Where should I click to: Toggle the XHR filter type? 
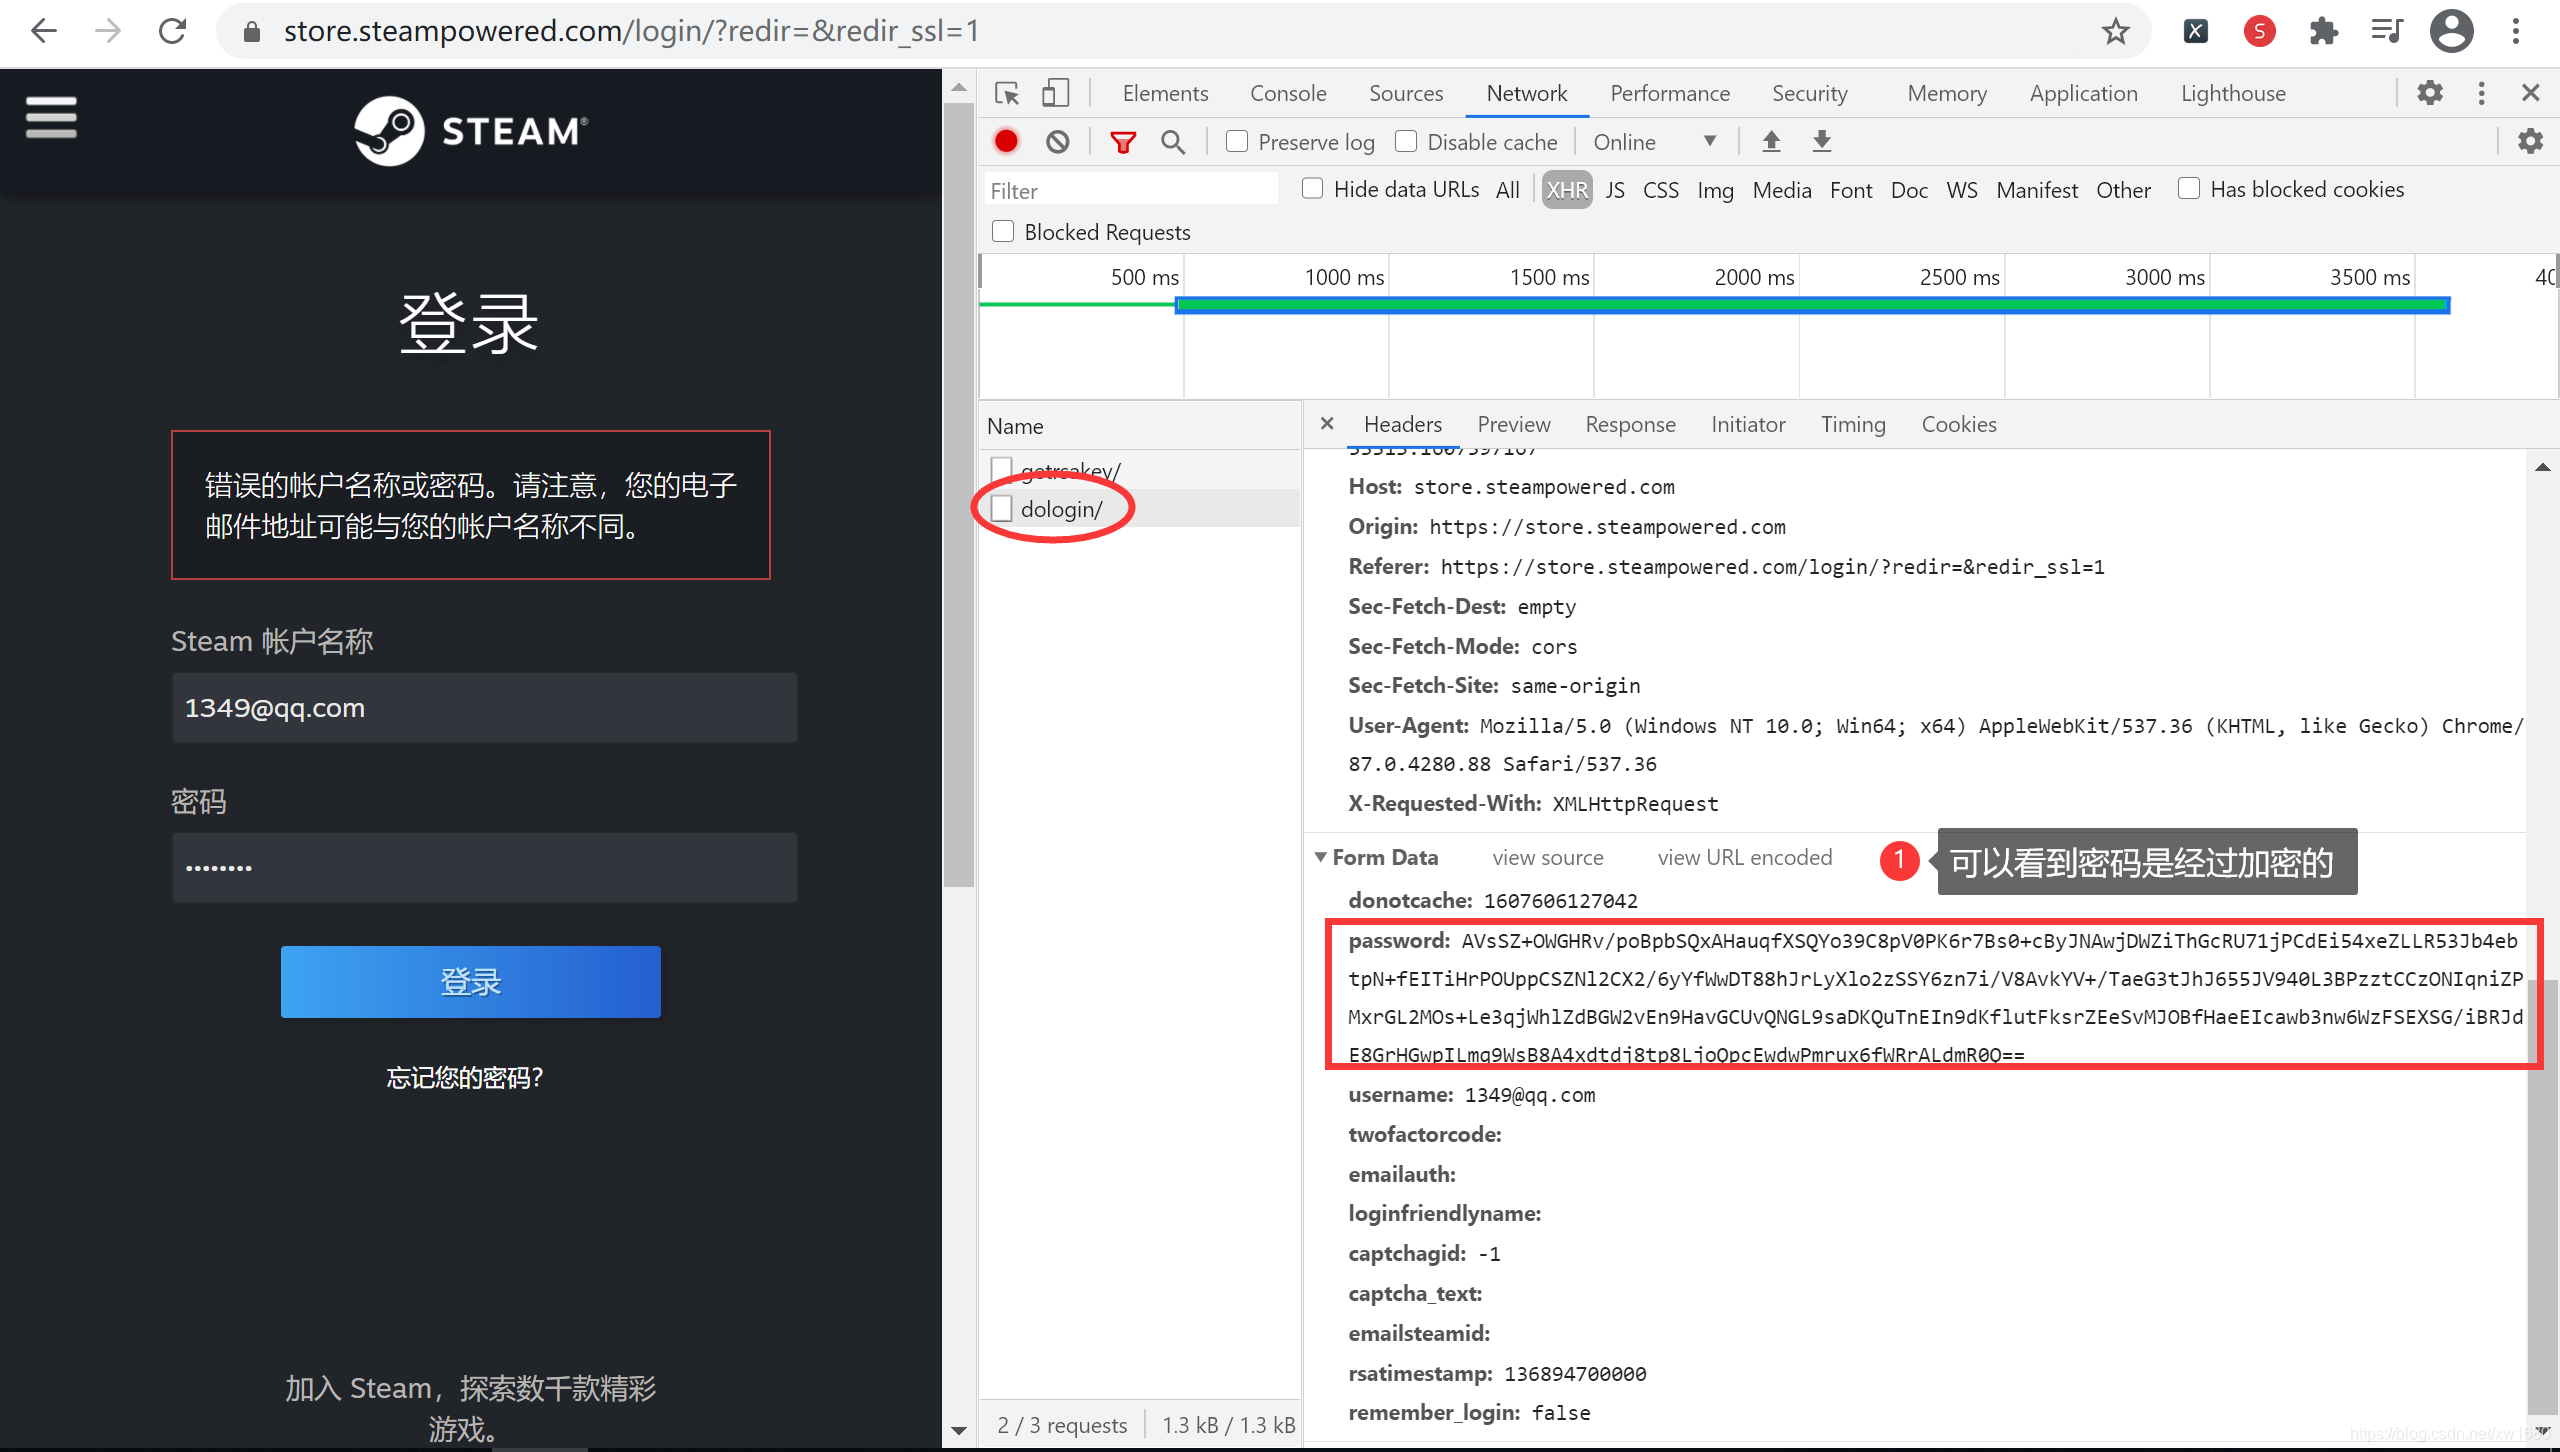1567,190
